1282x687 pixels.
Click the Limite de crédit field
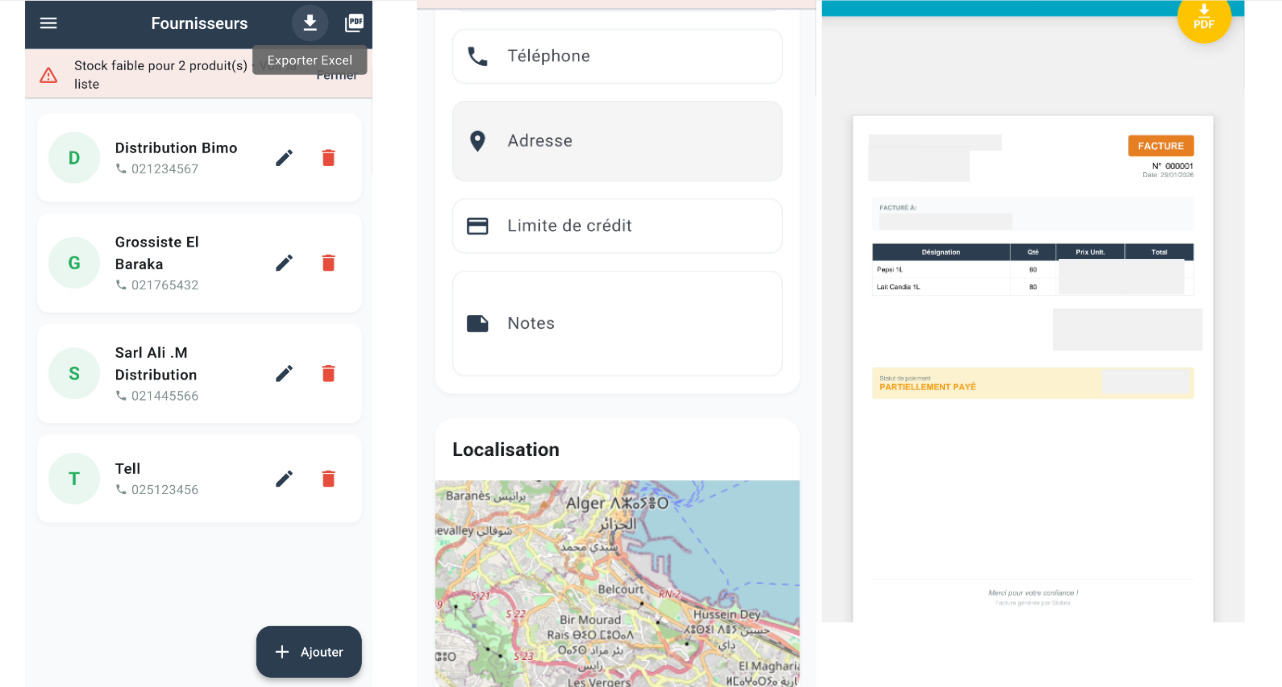[617, 226]
